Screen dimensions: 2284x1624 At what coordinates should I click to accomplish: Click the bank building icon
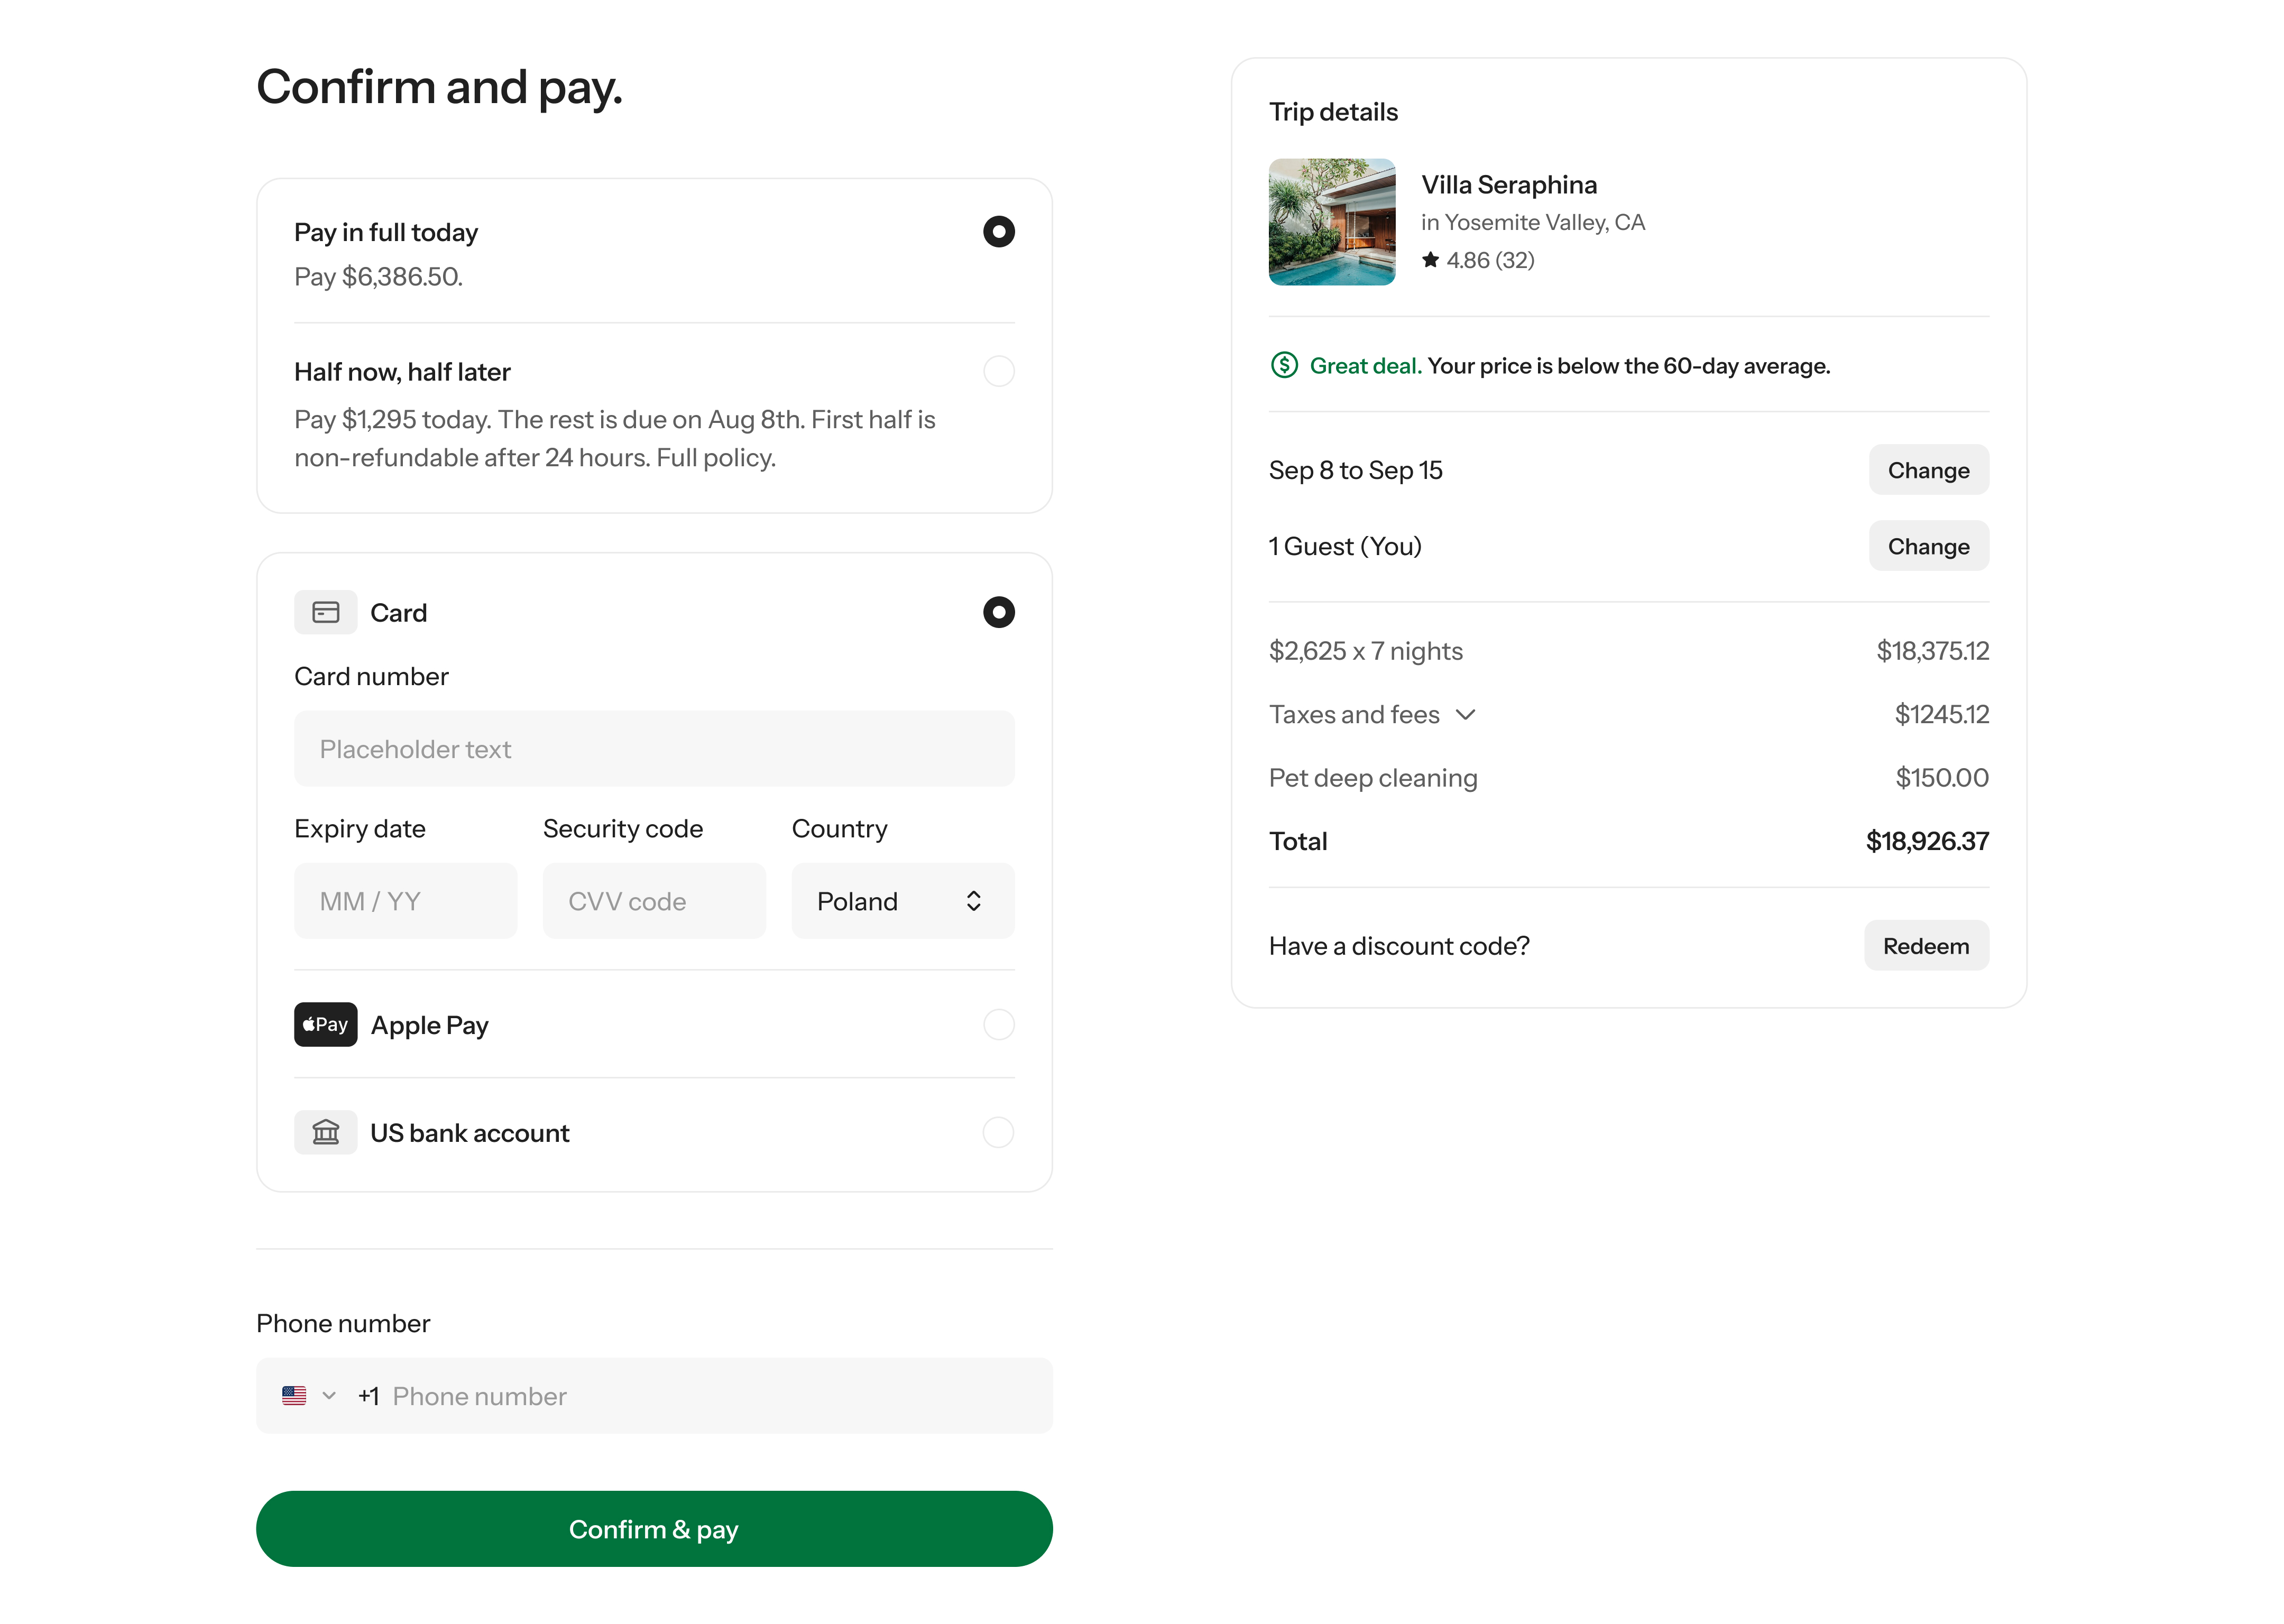325,1132
